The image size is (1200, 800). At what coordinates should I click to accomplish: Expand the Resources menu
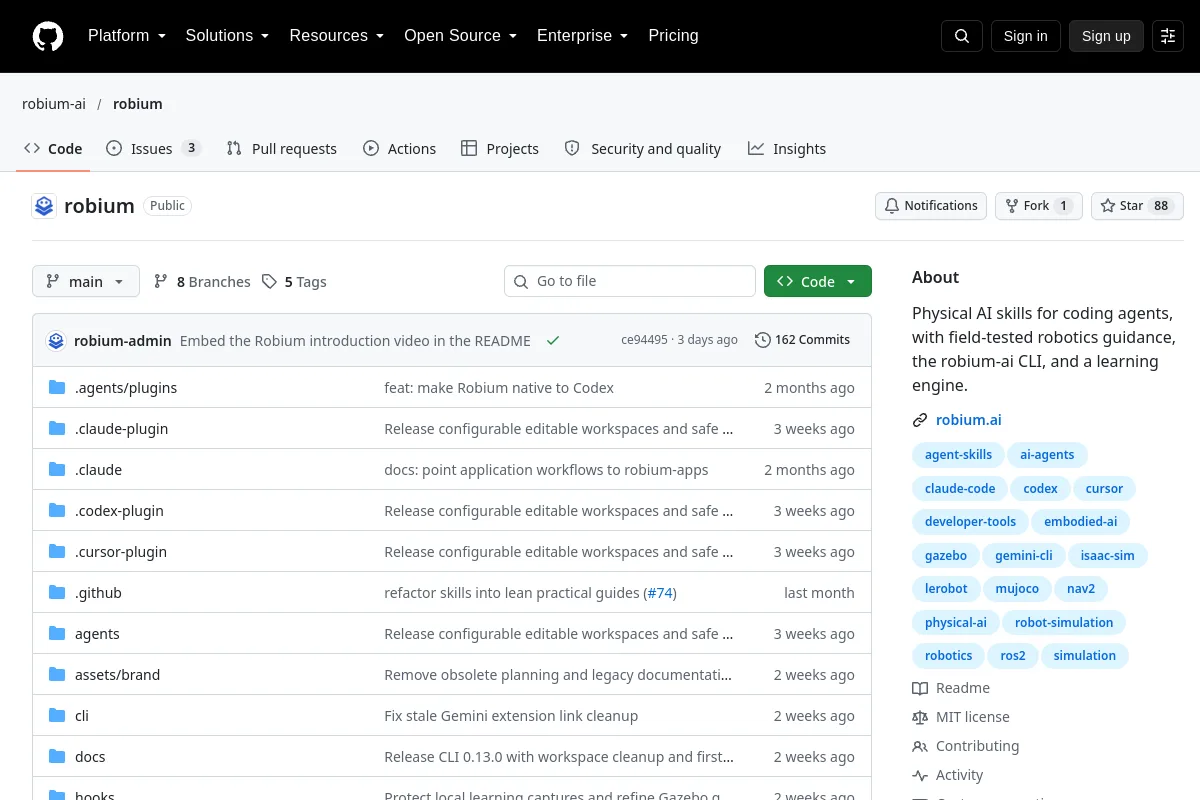[x=337, y=36]
